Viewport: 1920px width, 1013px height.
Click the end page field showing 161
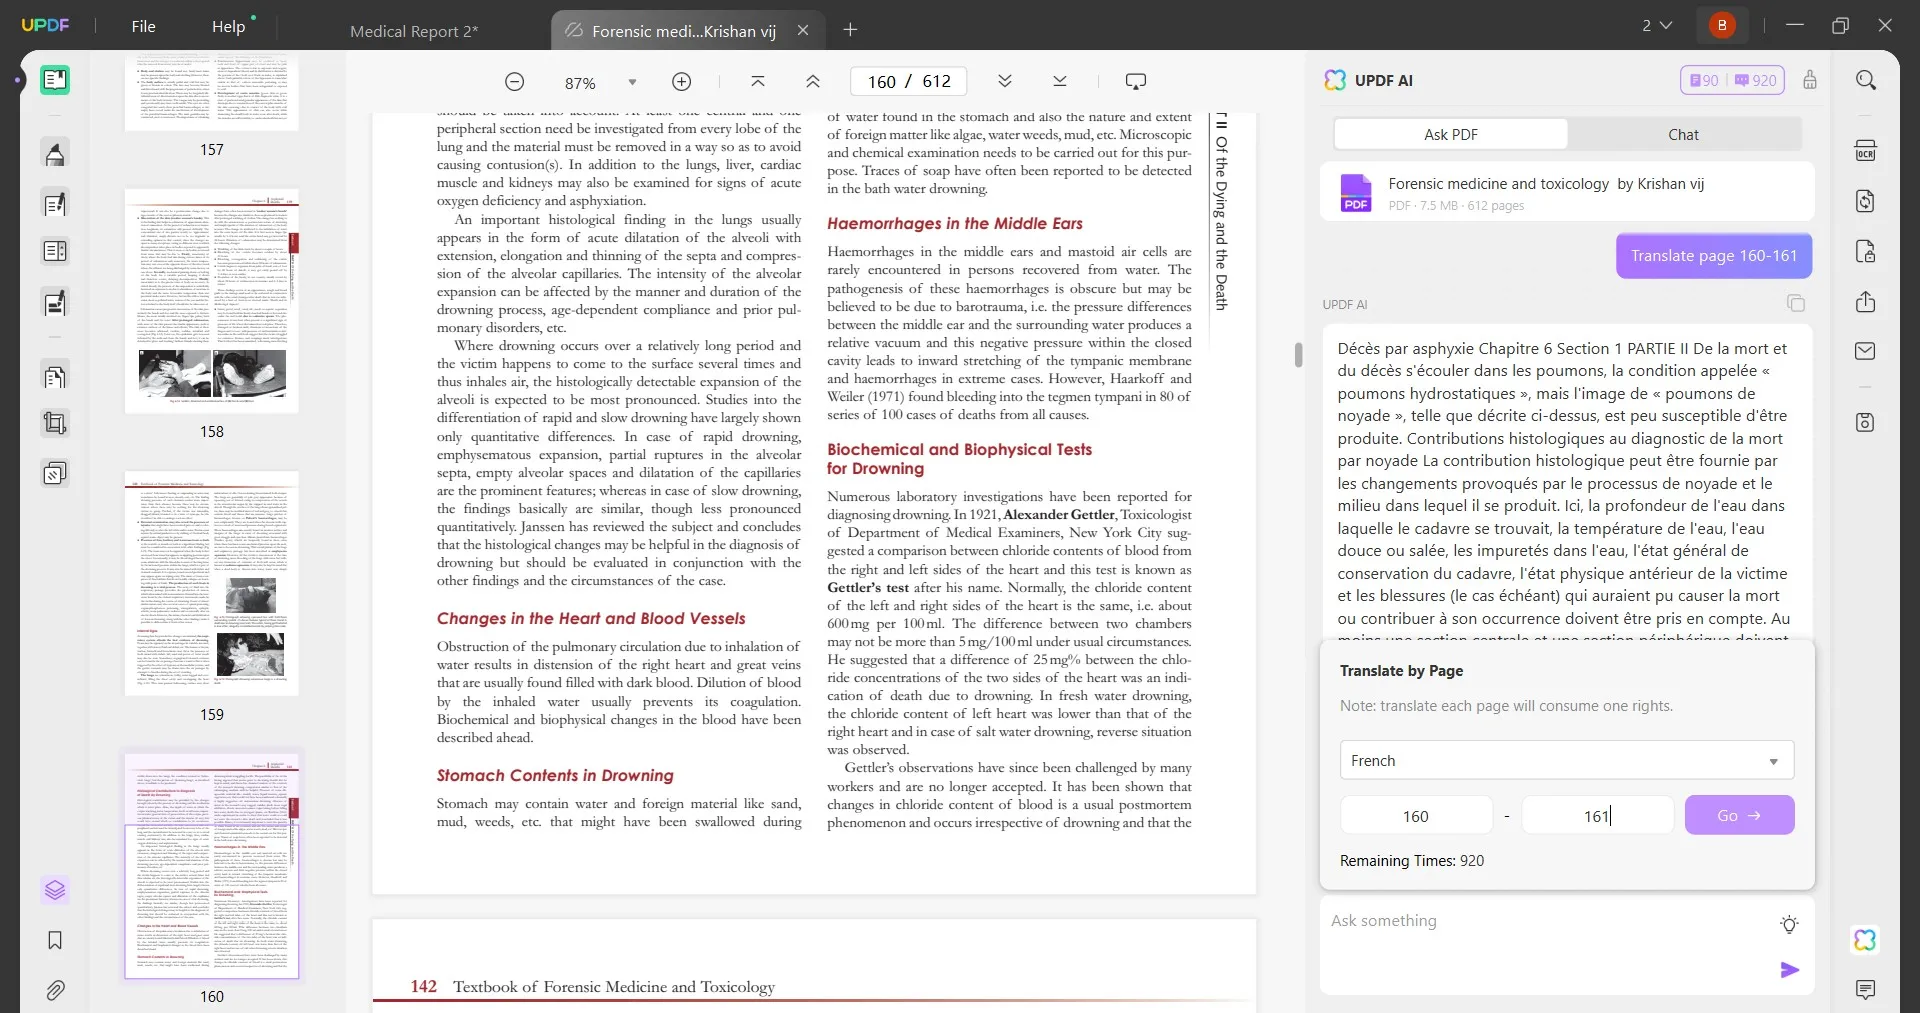pos(1598,816)
